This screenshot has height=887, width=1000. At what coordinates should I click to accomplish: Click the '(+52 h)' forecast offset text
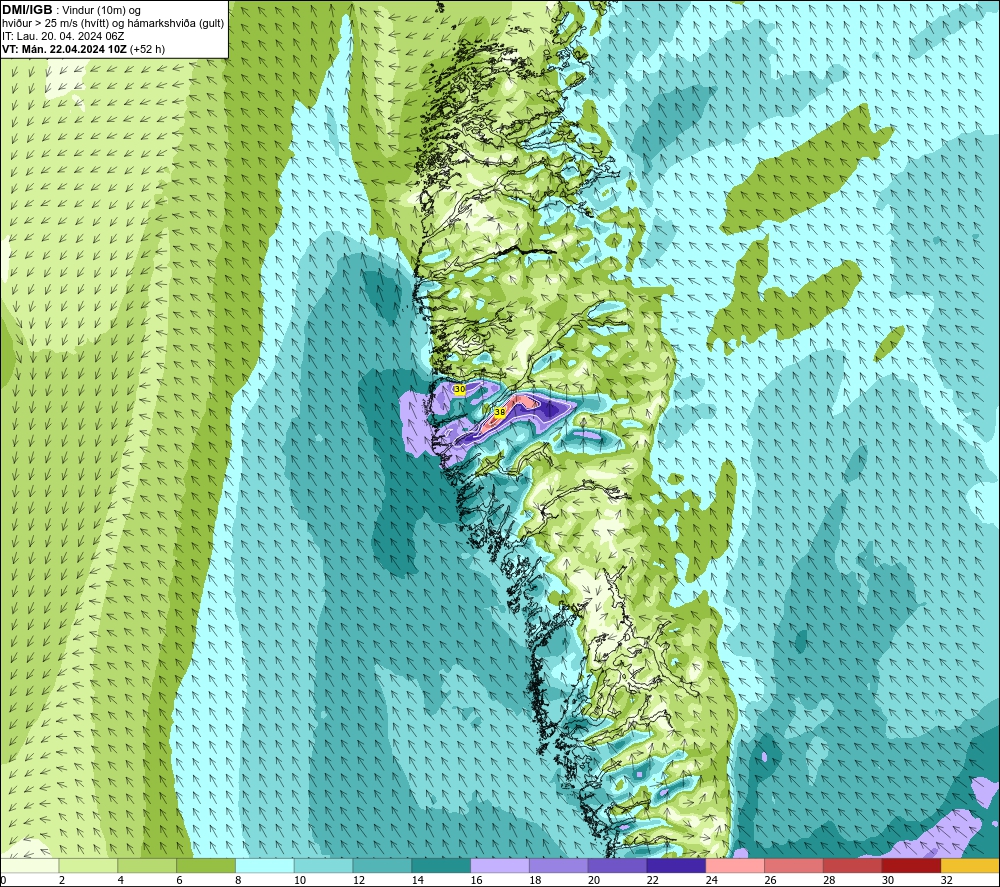pyautogui.click(x=147, y=49)
